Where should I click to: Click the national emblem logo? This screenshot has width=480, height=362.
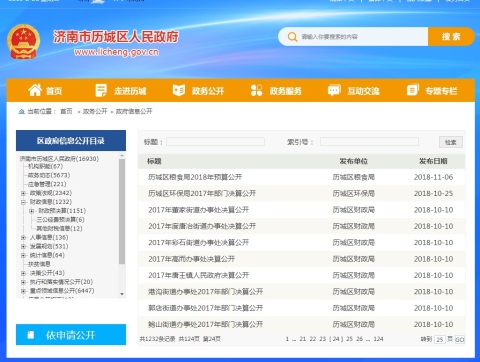(x=23, y=42)
